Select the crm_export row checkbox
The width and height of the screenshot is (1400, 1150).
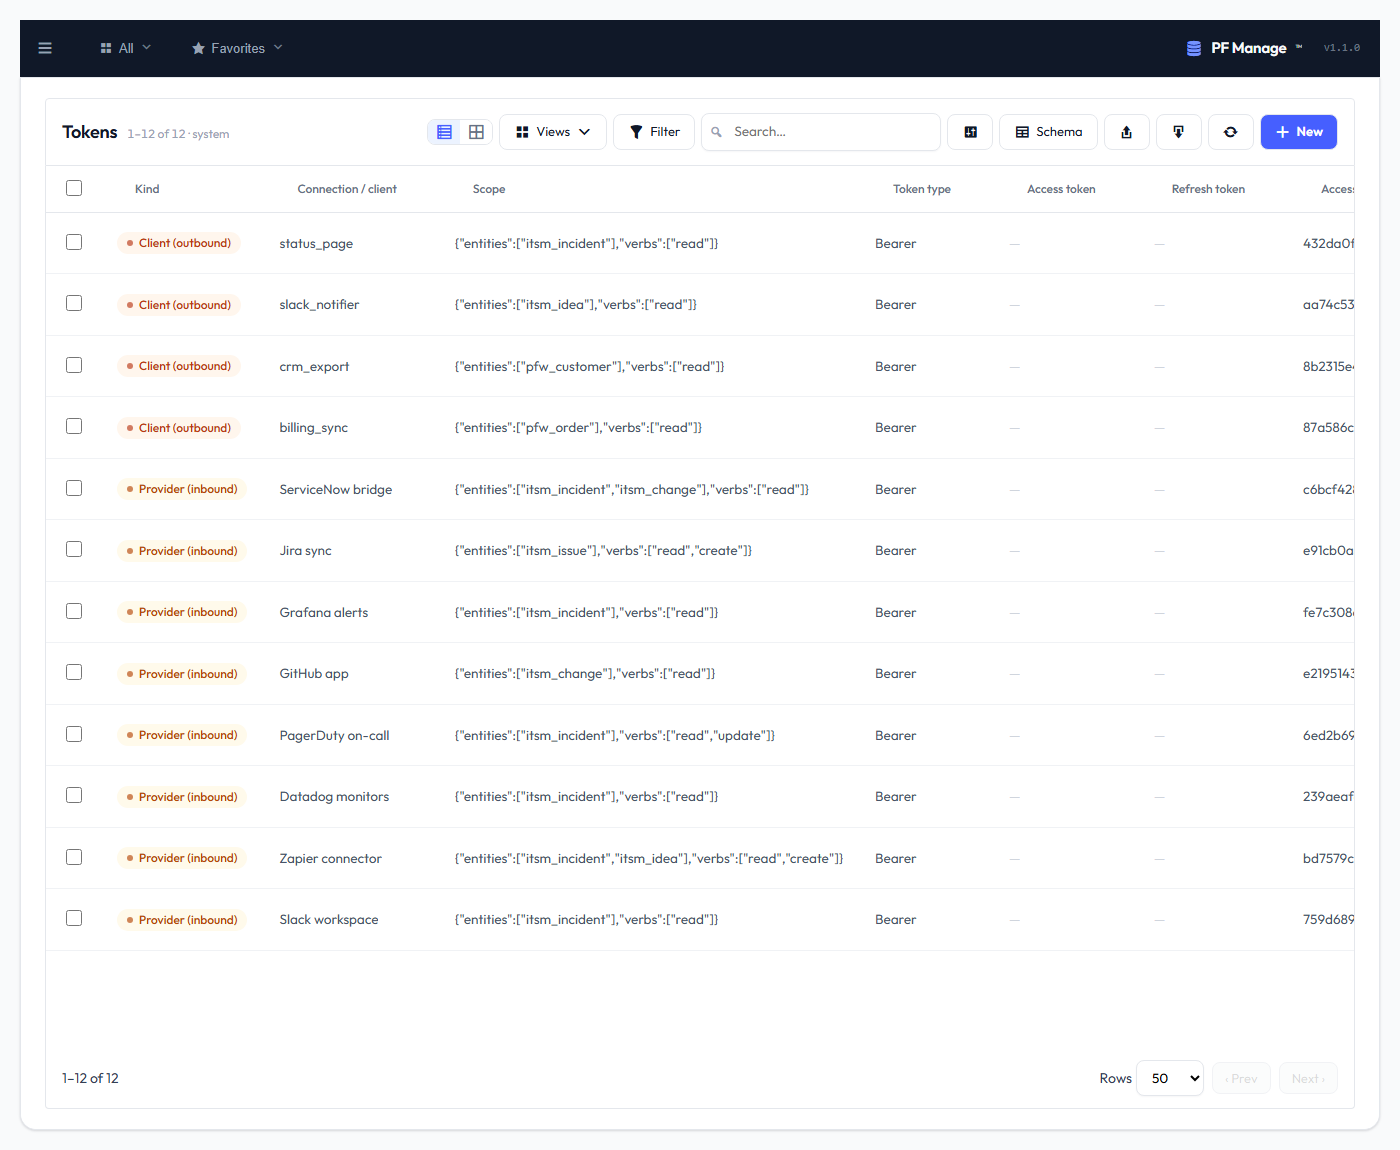[x=74, y=365]
